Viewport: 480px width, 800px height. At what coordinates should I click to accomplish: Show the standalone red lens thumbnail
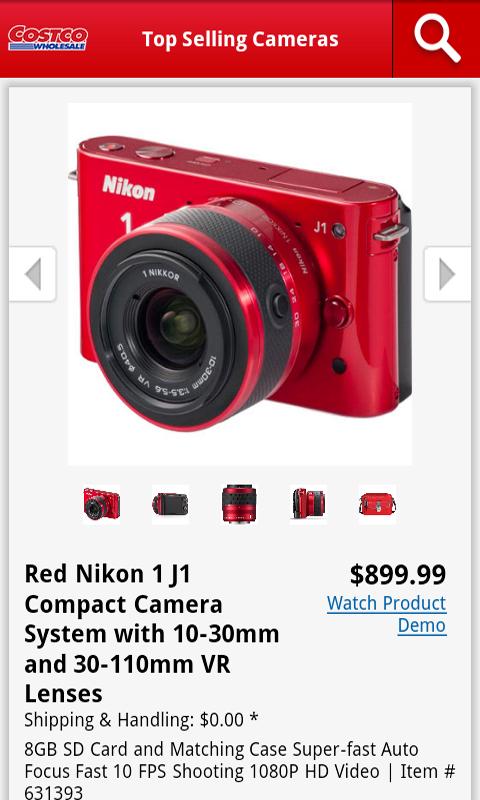tap(239, 504)
